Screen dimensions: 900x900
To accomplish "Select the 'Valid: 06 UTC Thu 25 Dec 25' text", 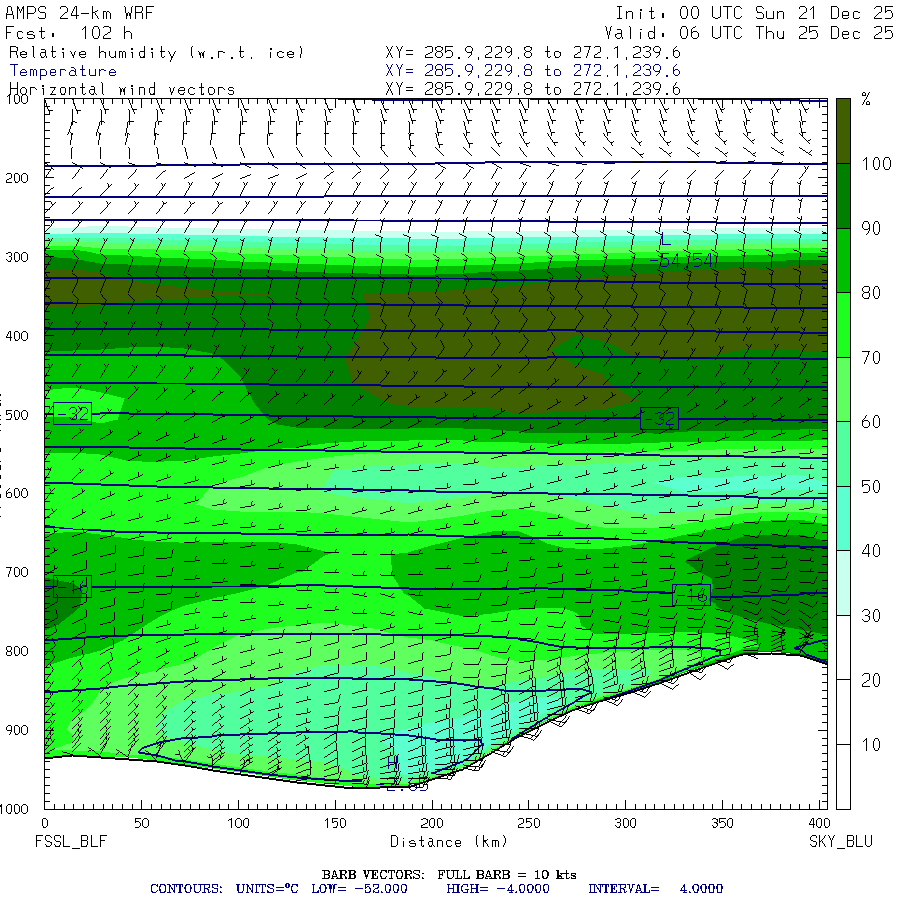I will [x=748, y=33].
